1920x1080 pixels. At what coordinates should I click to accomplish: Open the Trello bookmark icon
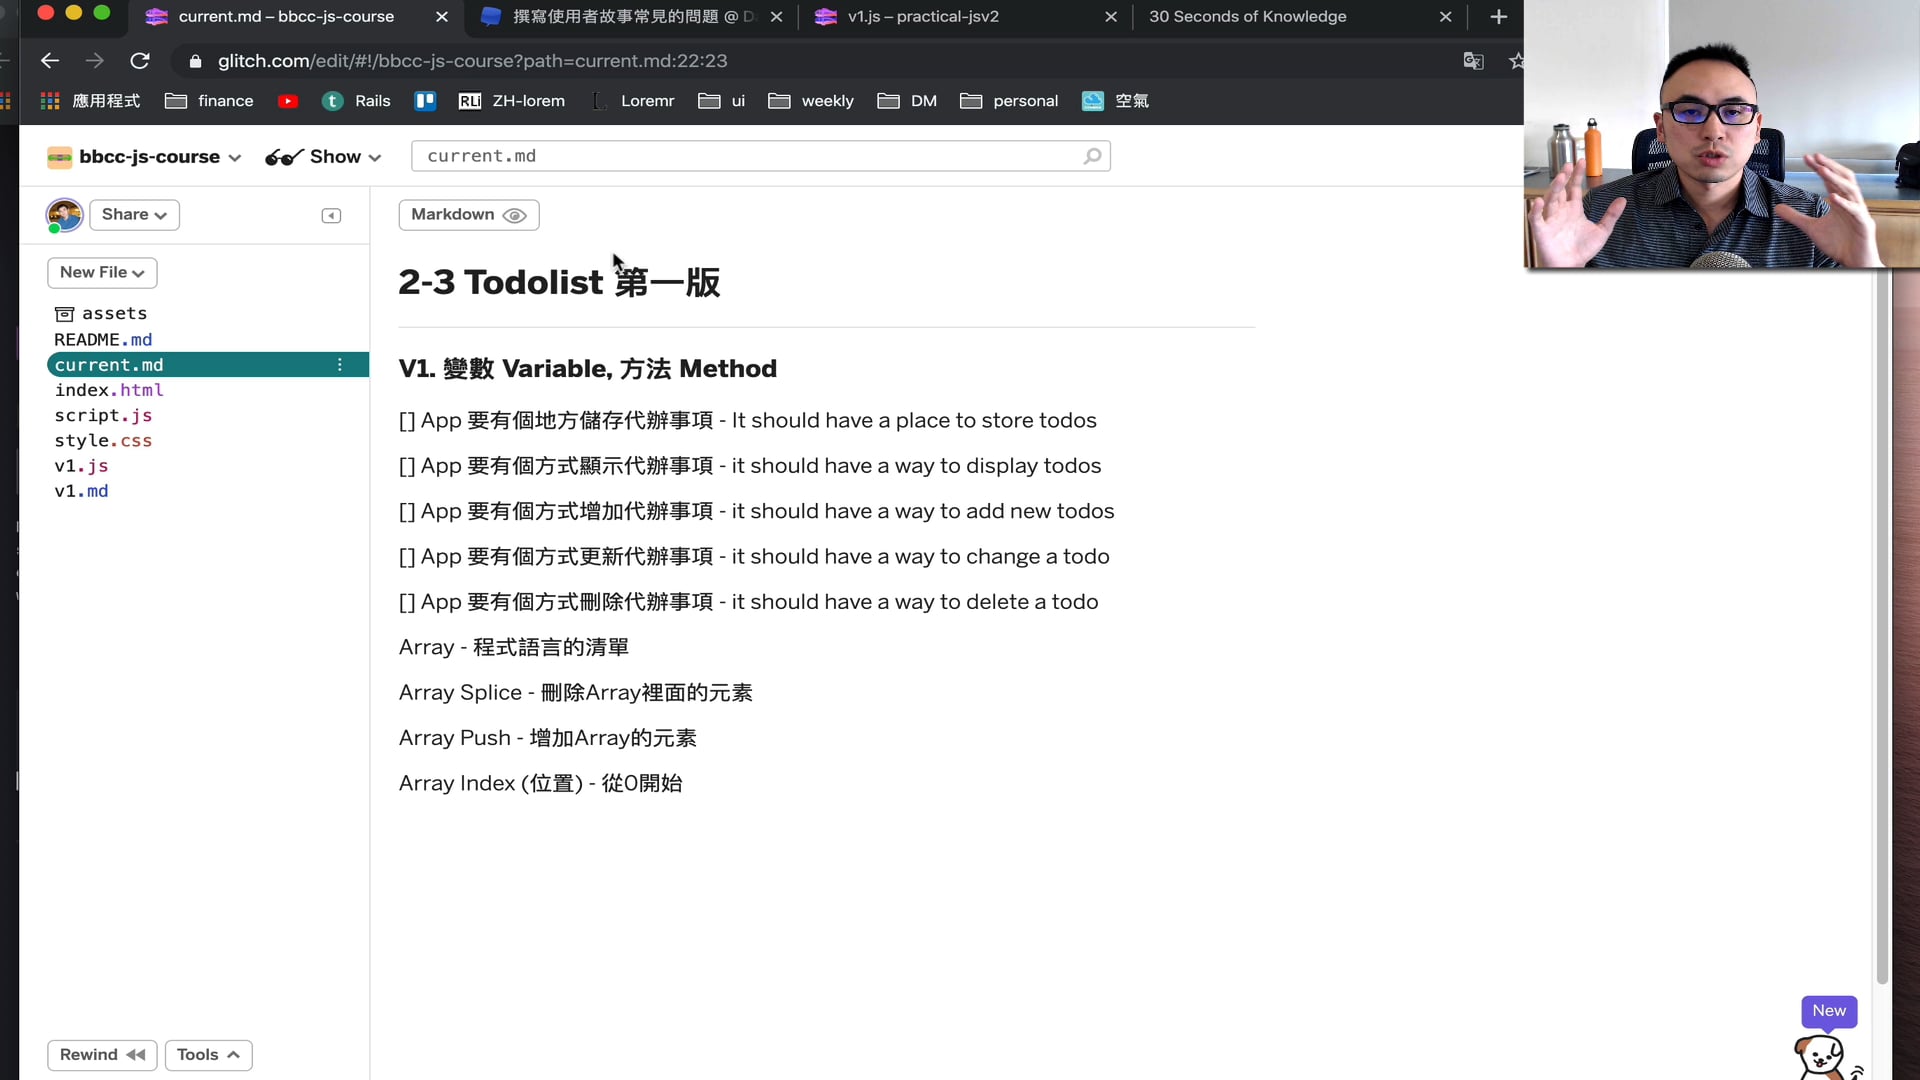[425, 101]
